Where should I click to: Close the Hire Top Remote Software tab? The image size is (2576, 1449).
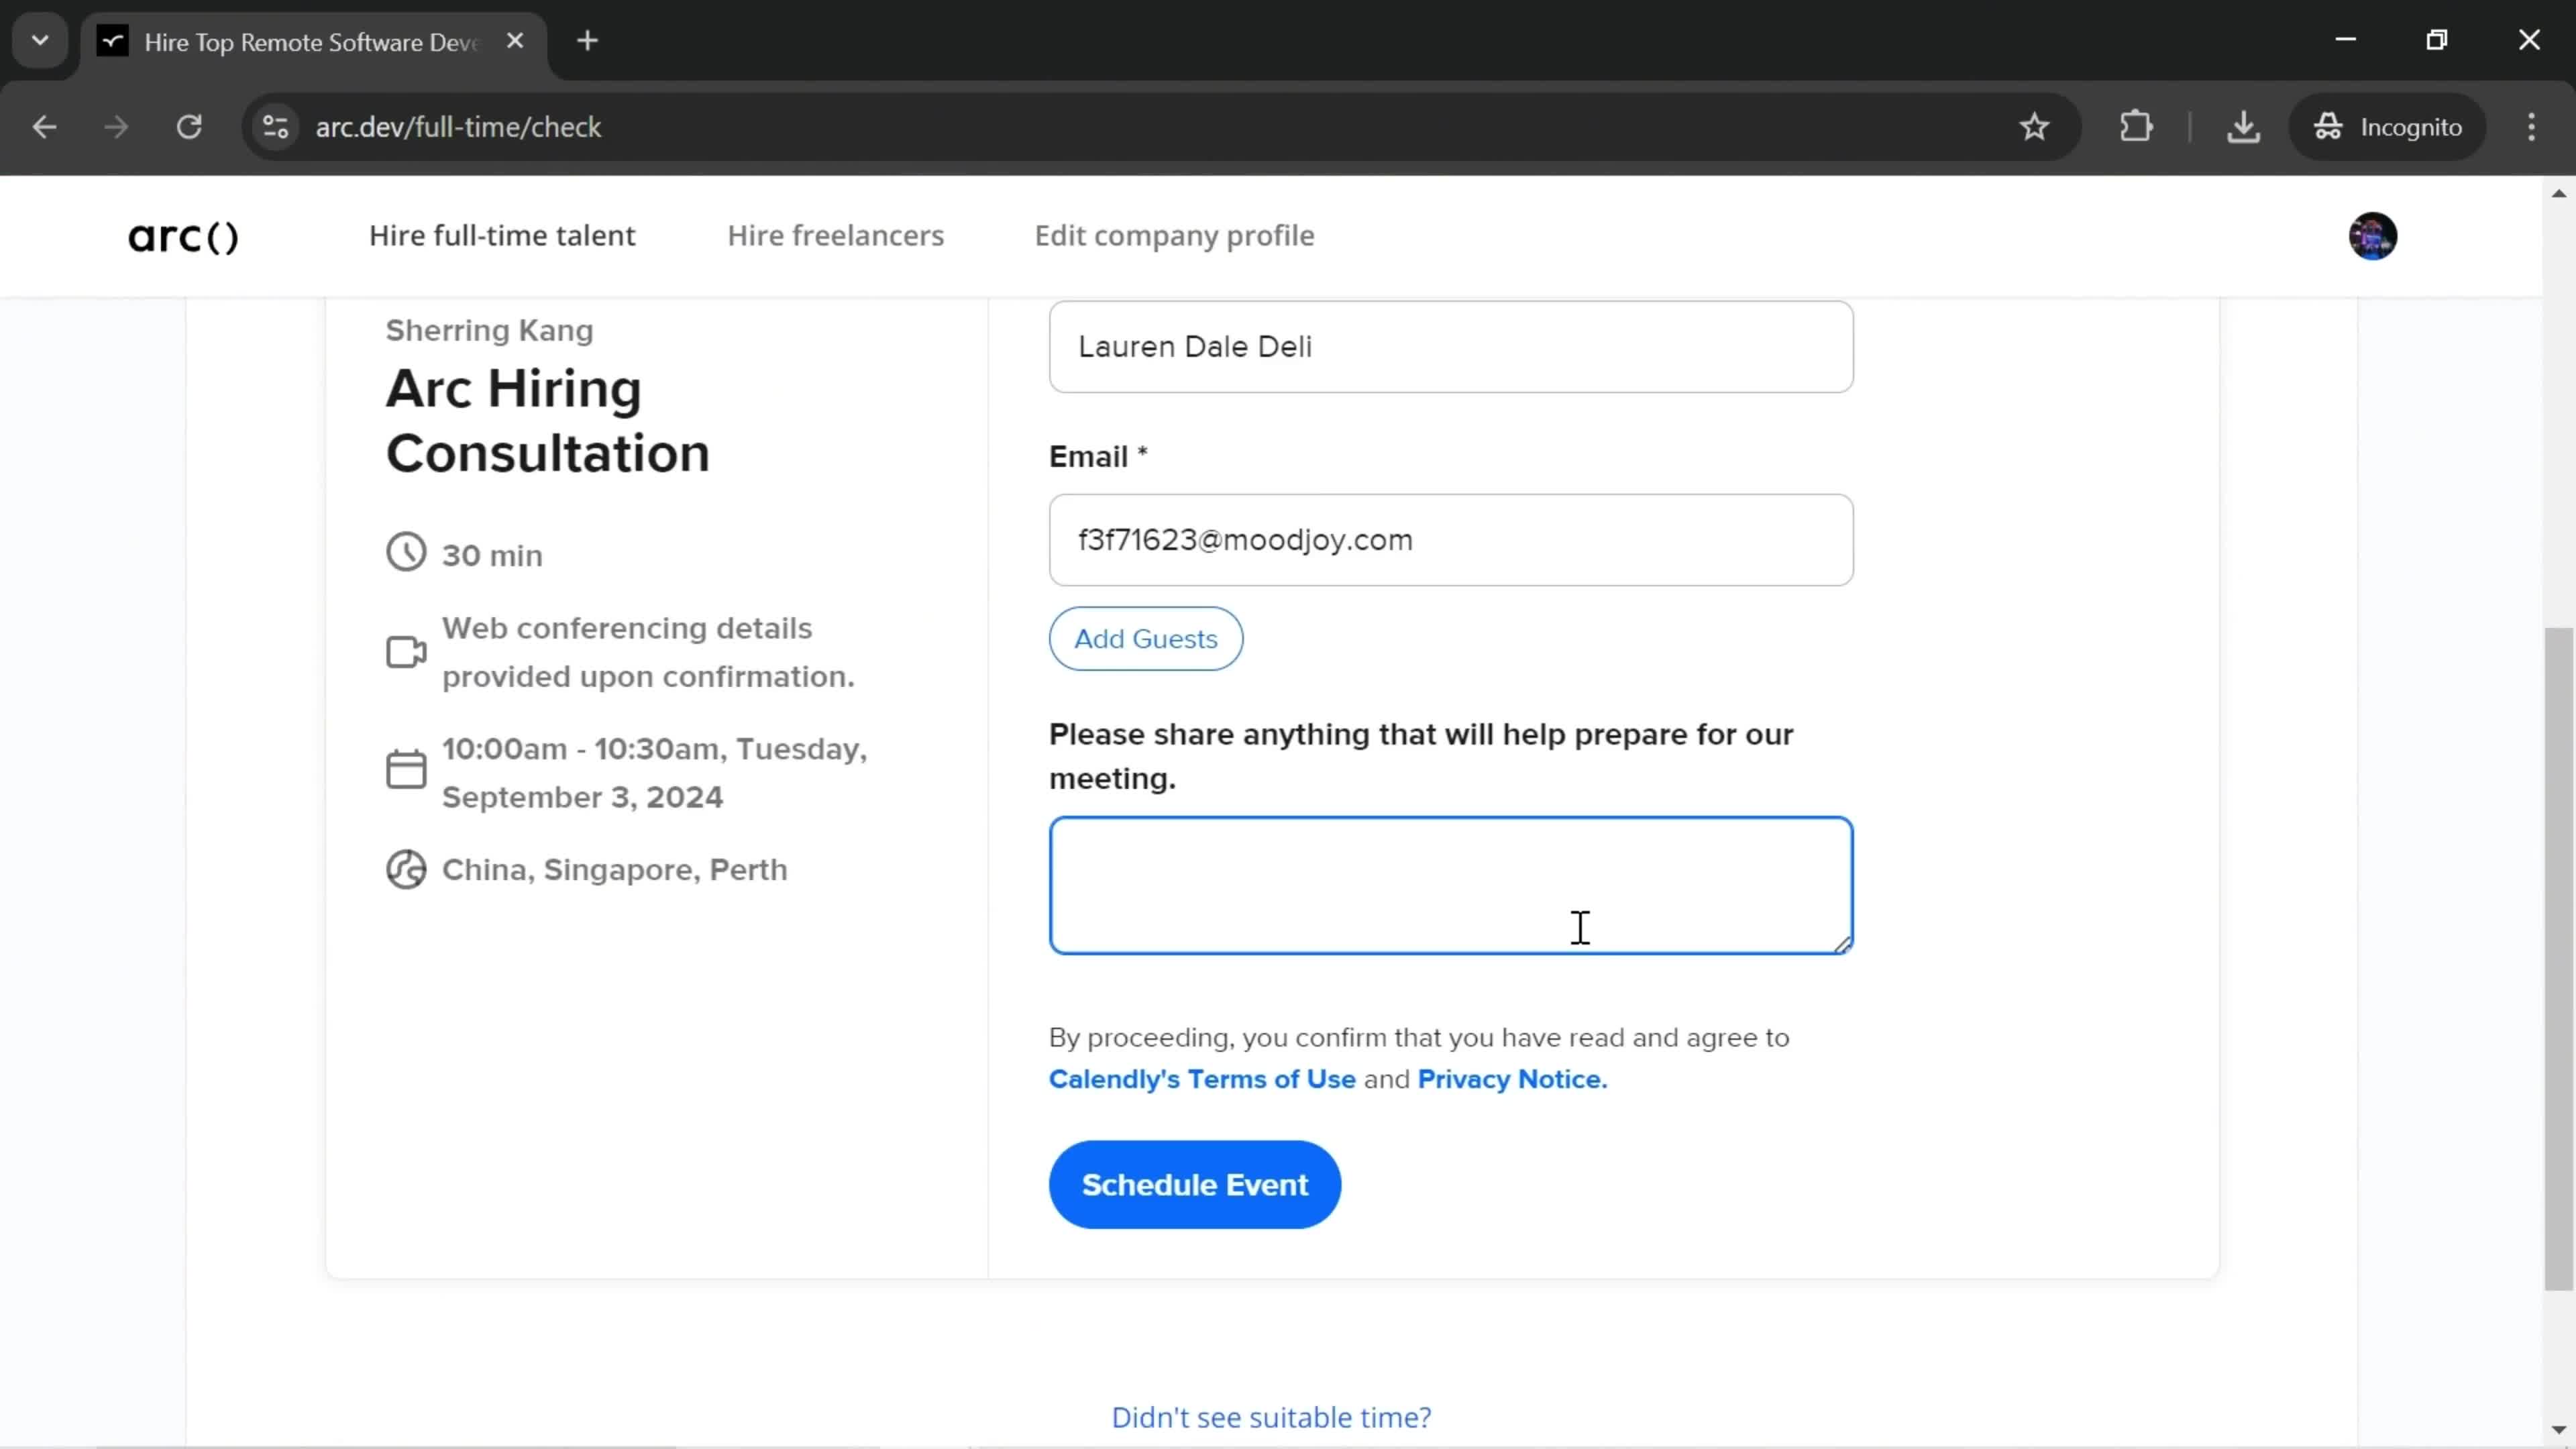coord(515,41)
